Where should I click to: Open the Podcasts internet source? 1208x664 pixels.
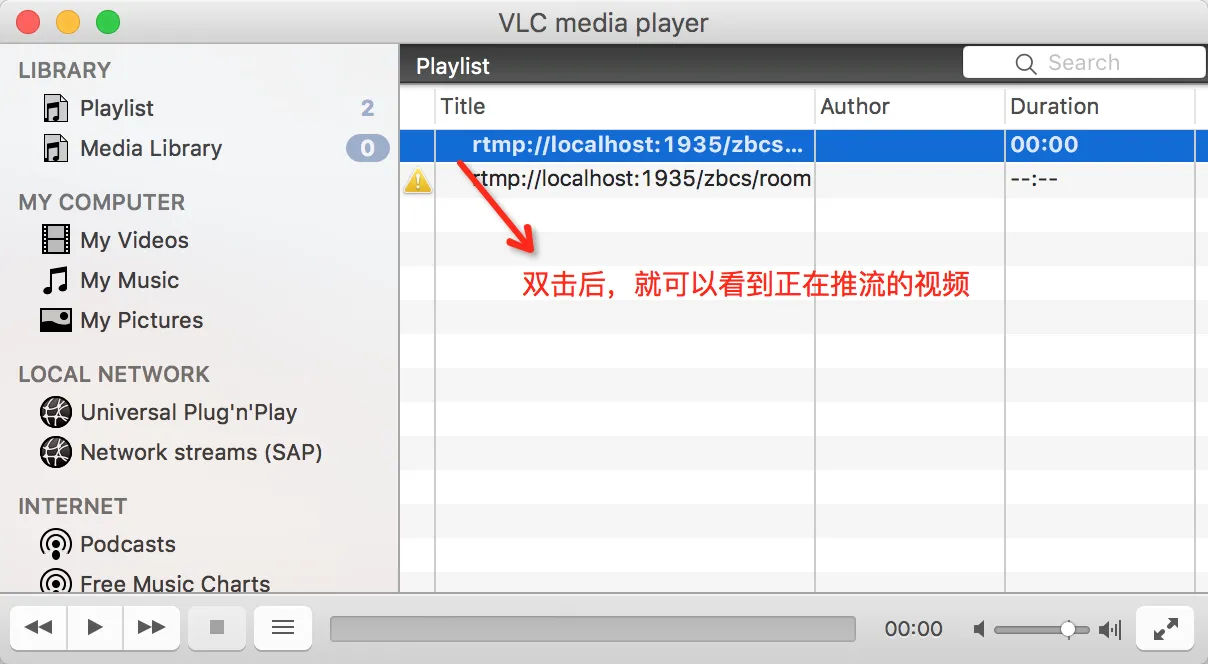[x=128, y=544]
